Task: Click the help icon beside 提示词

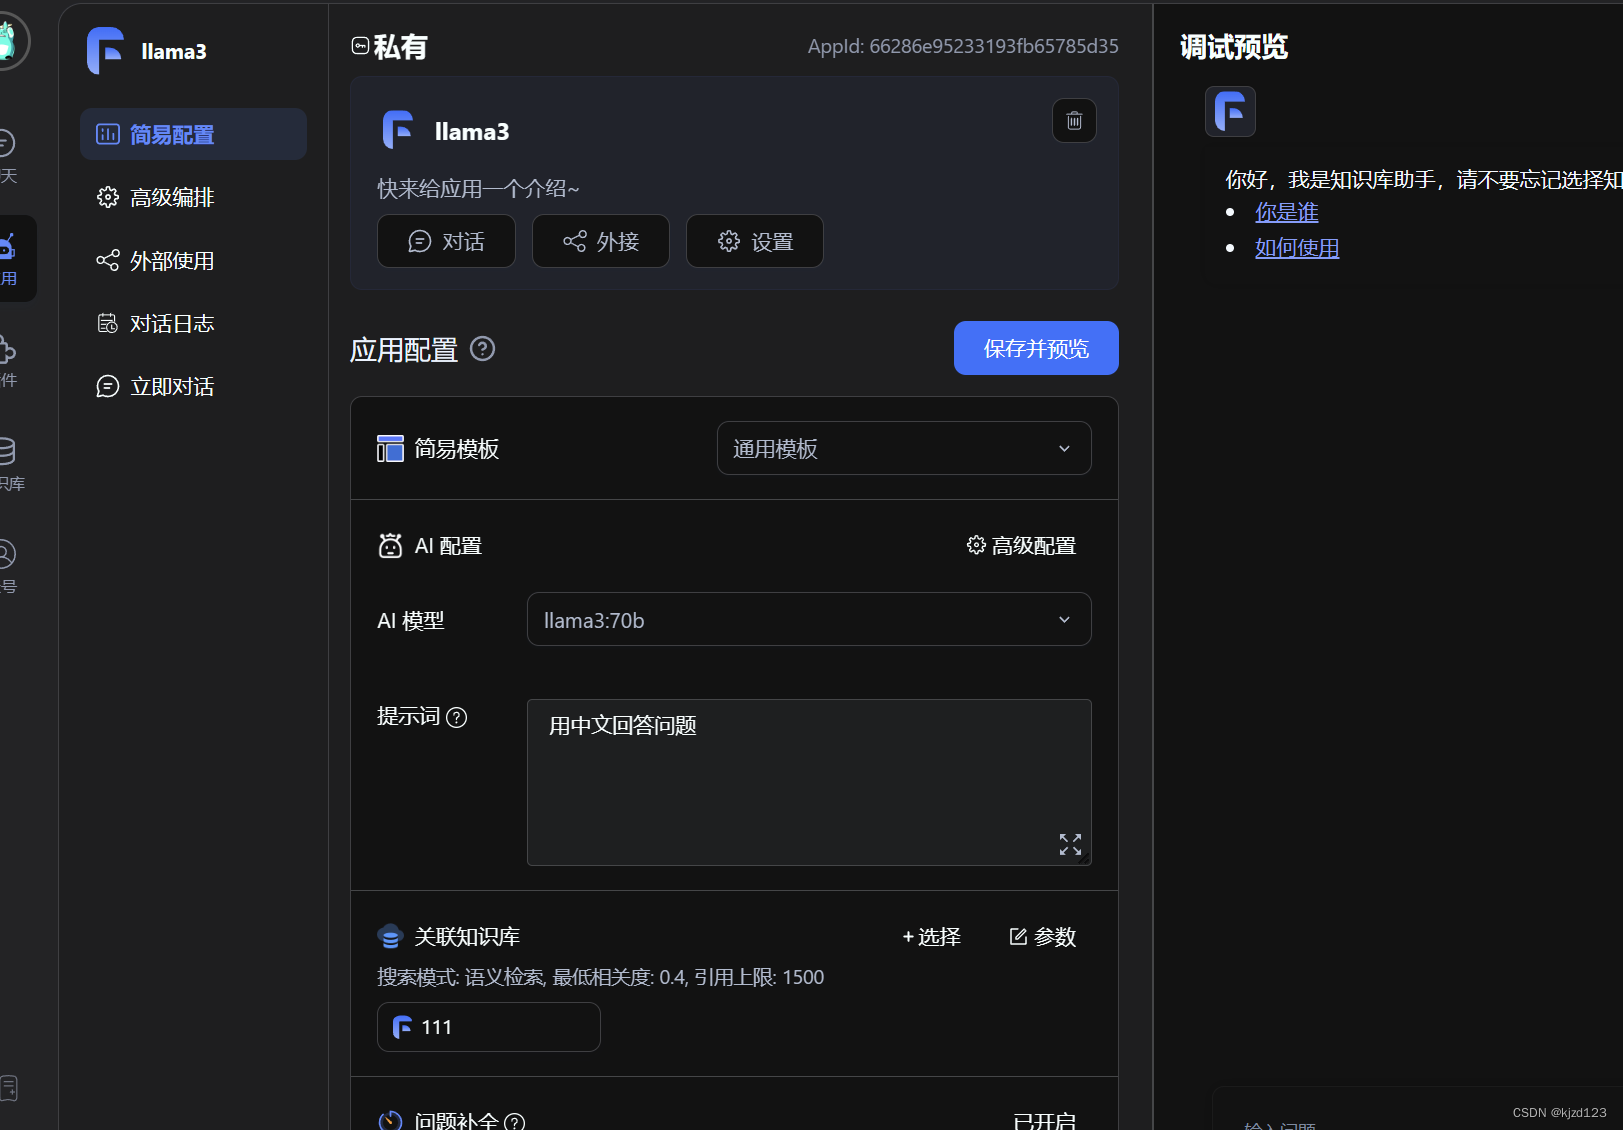Action: (457, 717)
